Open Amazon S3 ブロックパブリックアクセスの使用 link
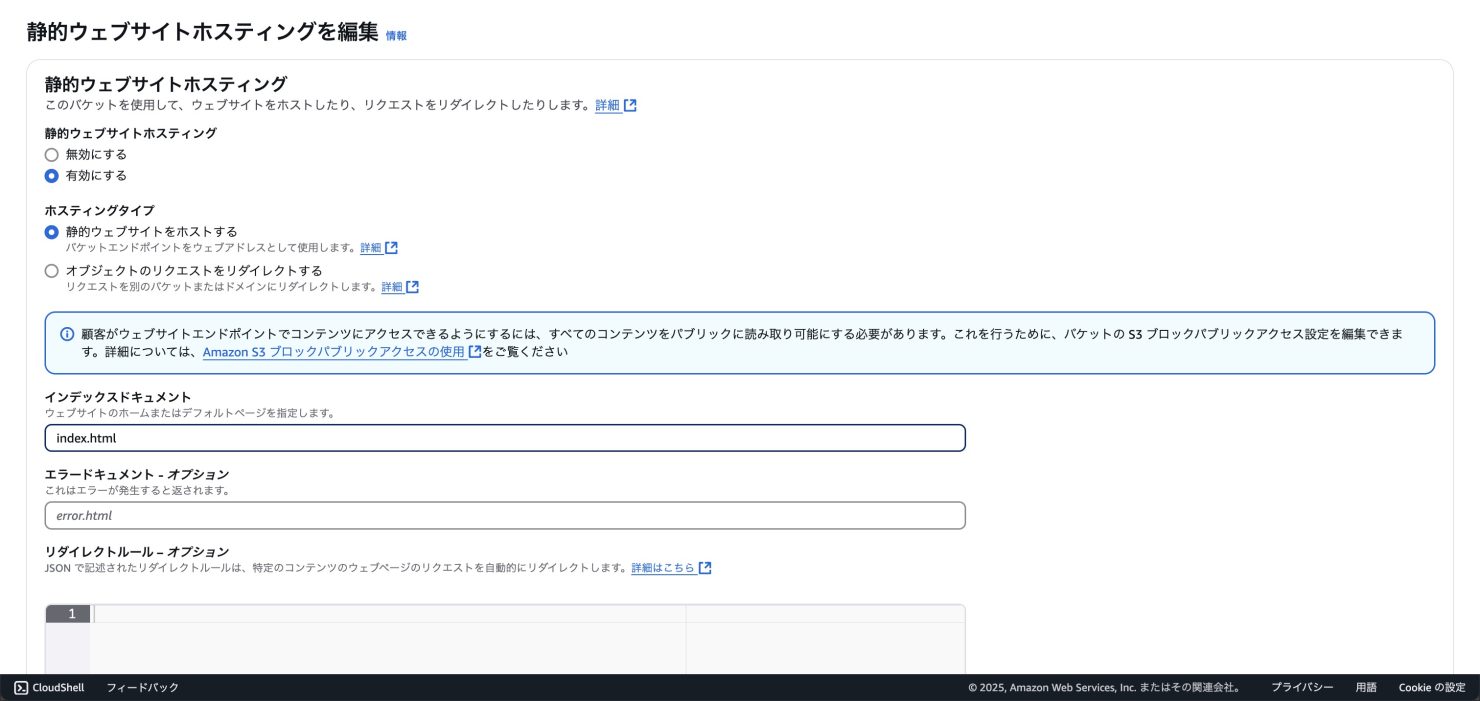Viewport: 1480px width, 701px height. coord(333,352)
